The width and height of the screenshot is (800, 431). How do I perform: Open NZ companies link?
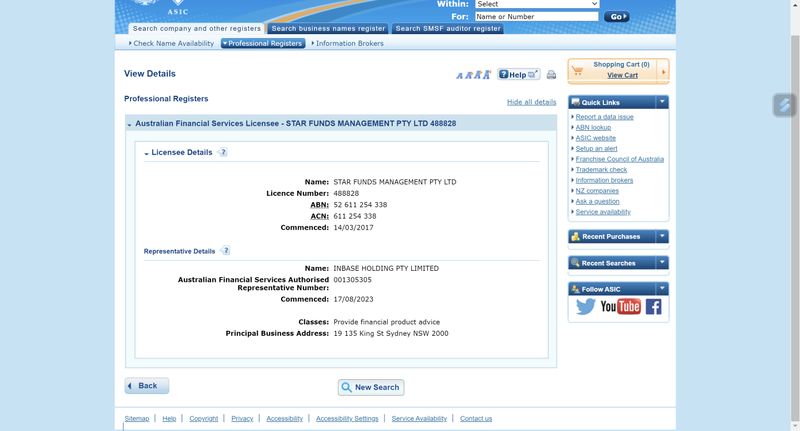coord(597,191)
